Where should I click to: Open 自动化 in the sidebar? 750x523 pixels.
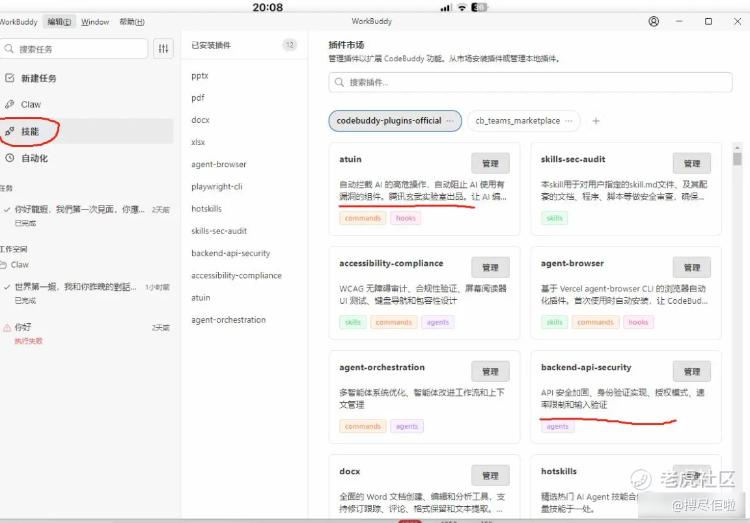(86, 158)
